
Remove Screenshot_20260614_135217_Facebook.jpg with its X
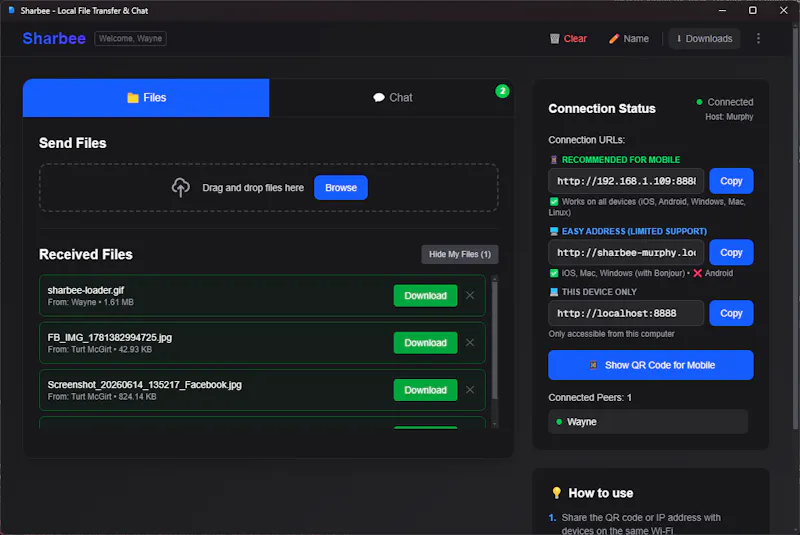[x=470, y=390]
